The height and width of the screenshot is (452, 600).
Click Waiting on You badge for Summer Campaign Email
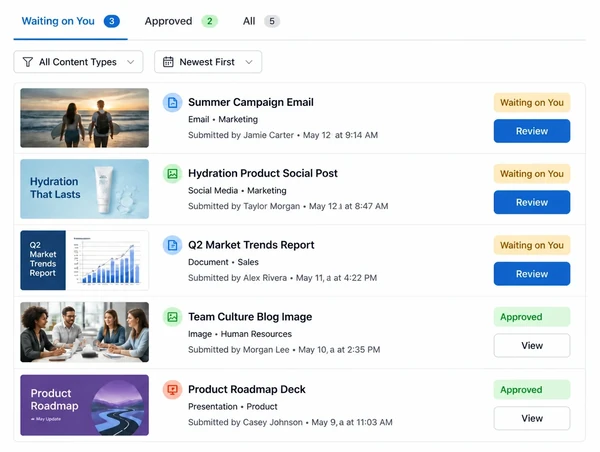tap(532, 103)
